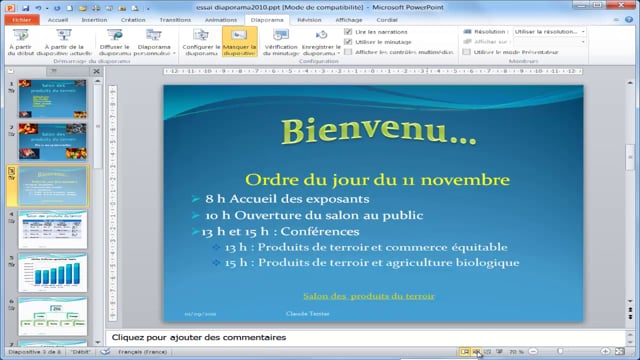Screen dimensions: 640x360
Task: Click the Open folder icon in quick access toolbar
Action: coord(83,8)
